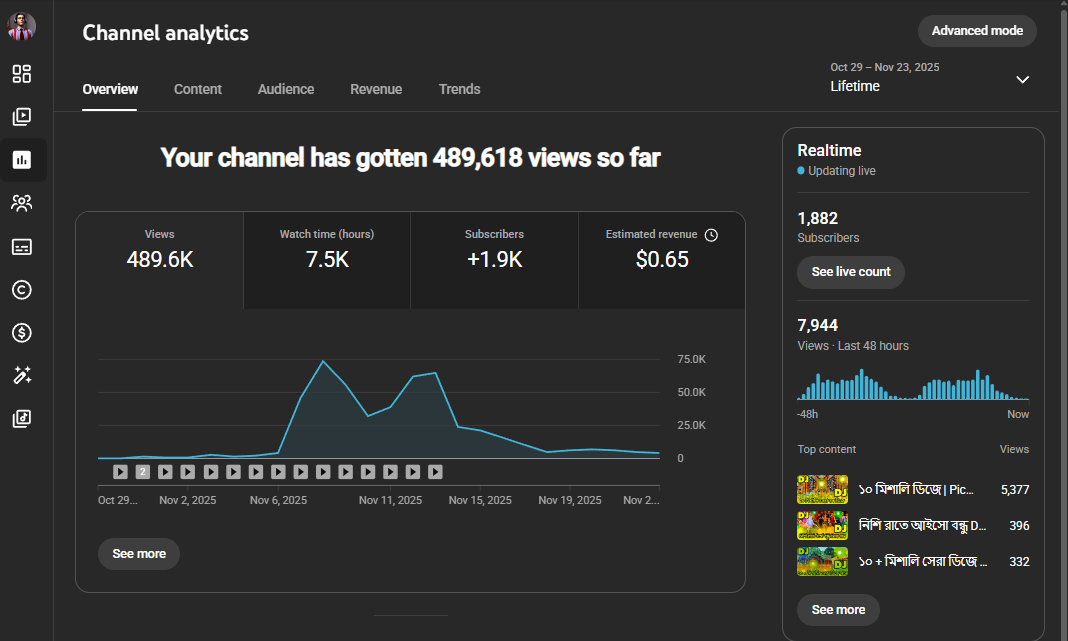The width and height of the screenshot is (1068, 641).
Task: Click See more under the views chart
Action: [x=139, y=554]
